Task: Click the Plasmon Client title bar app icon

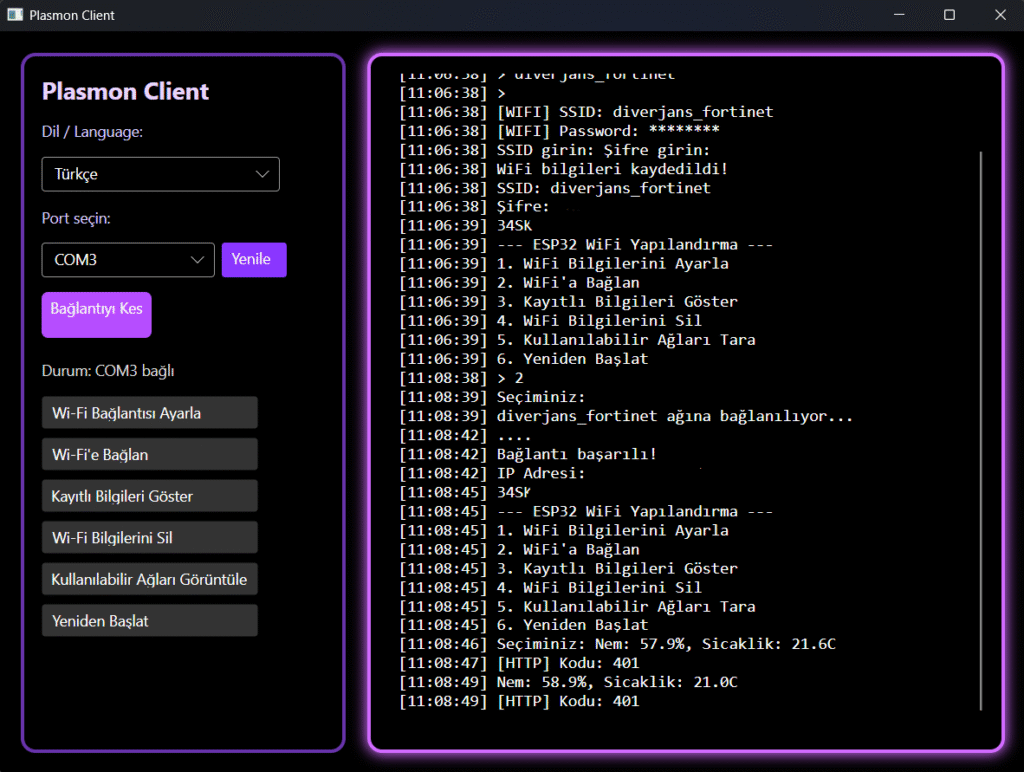Action: pyautogui.click(x=15, y=15)
